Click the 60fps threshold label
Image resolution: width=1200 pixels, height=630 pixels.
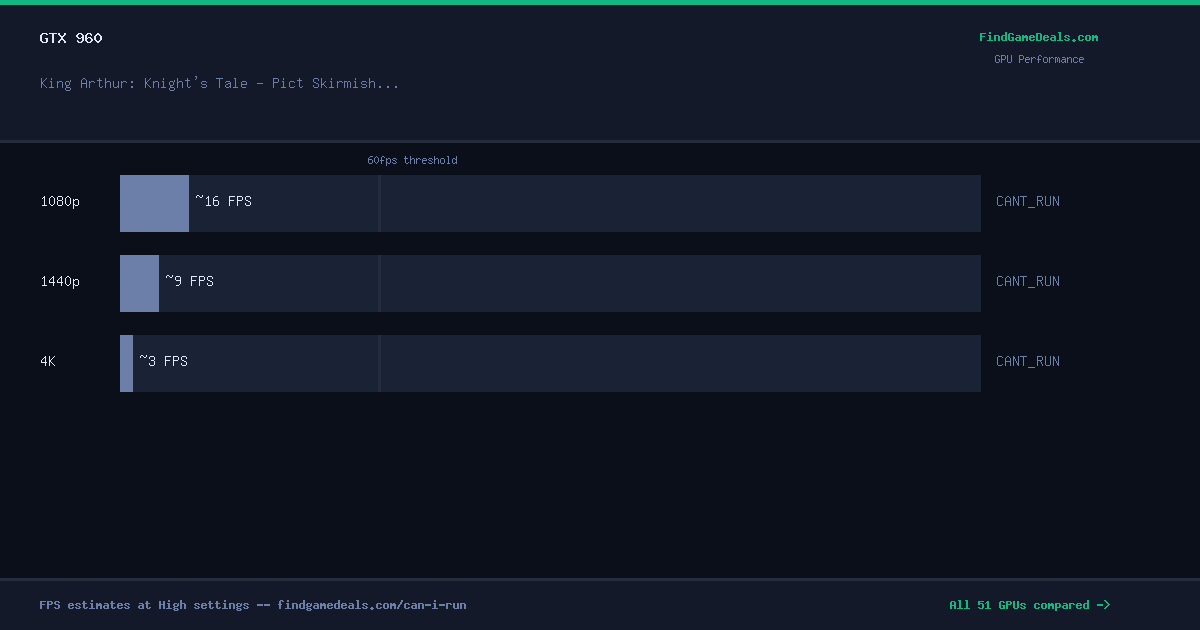pos(412,160)
